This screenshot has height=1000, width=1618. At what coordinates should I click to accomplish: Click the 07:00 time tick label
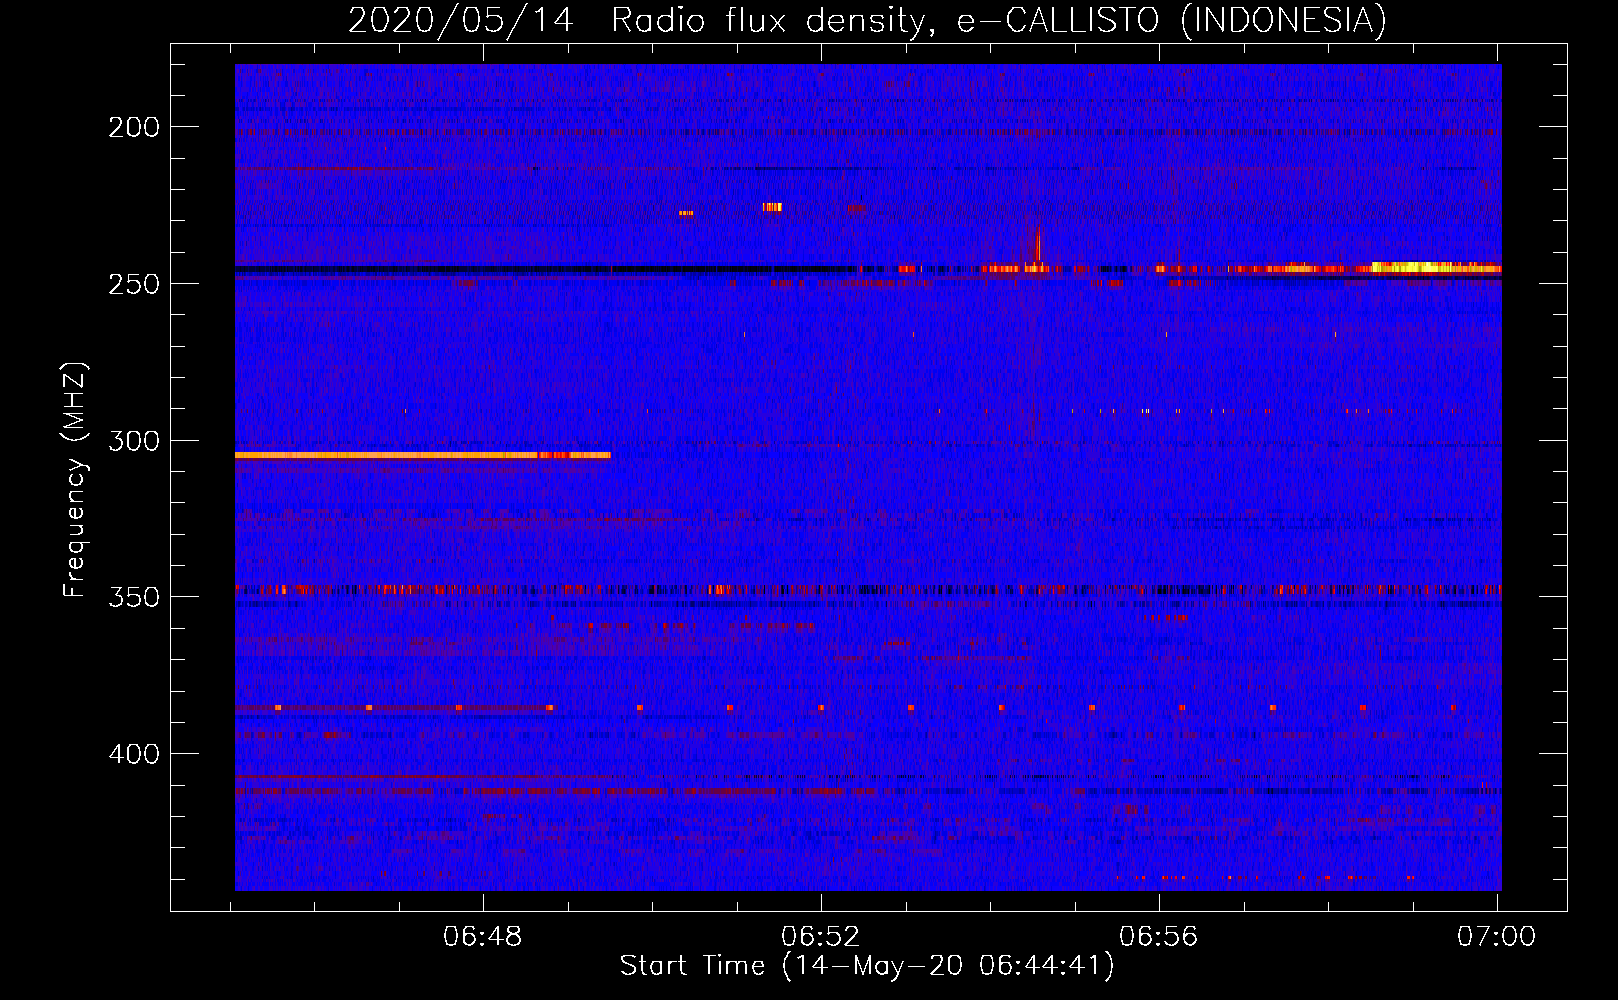(1497, 937)
